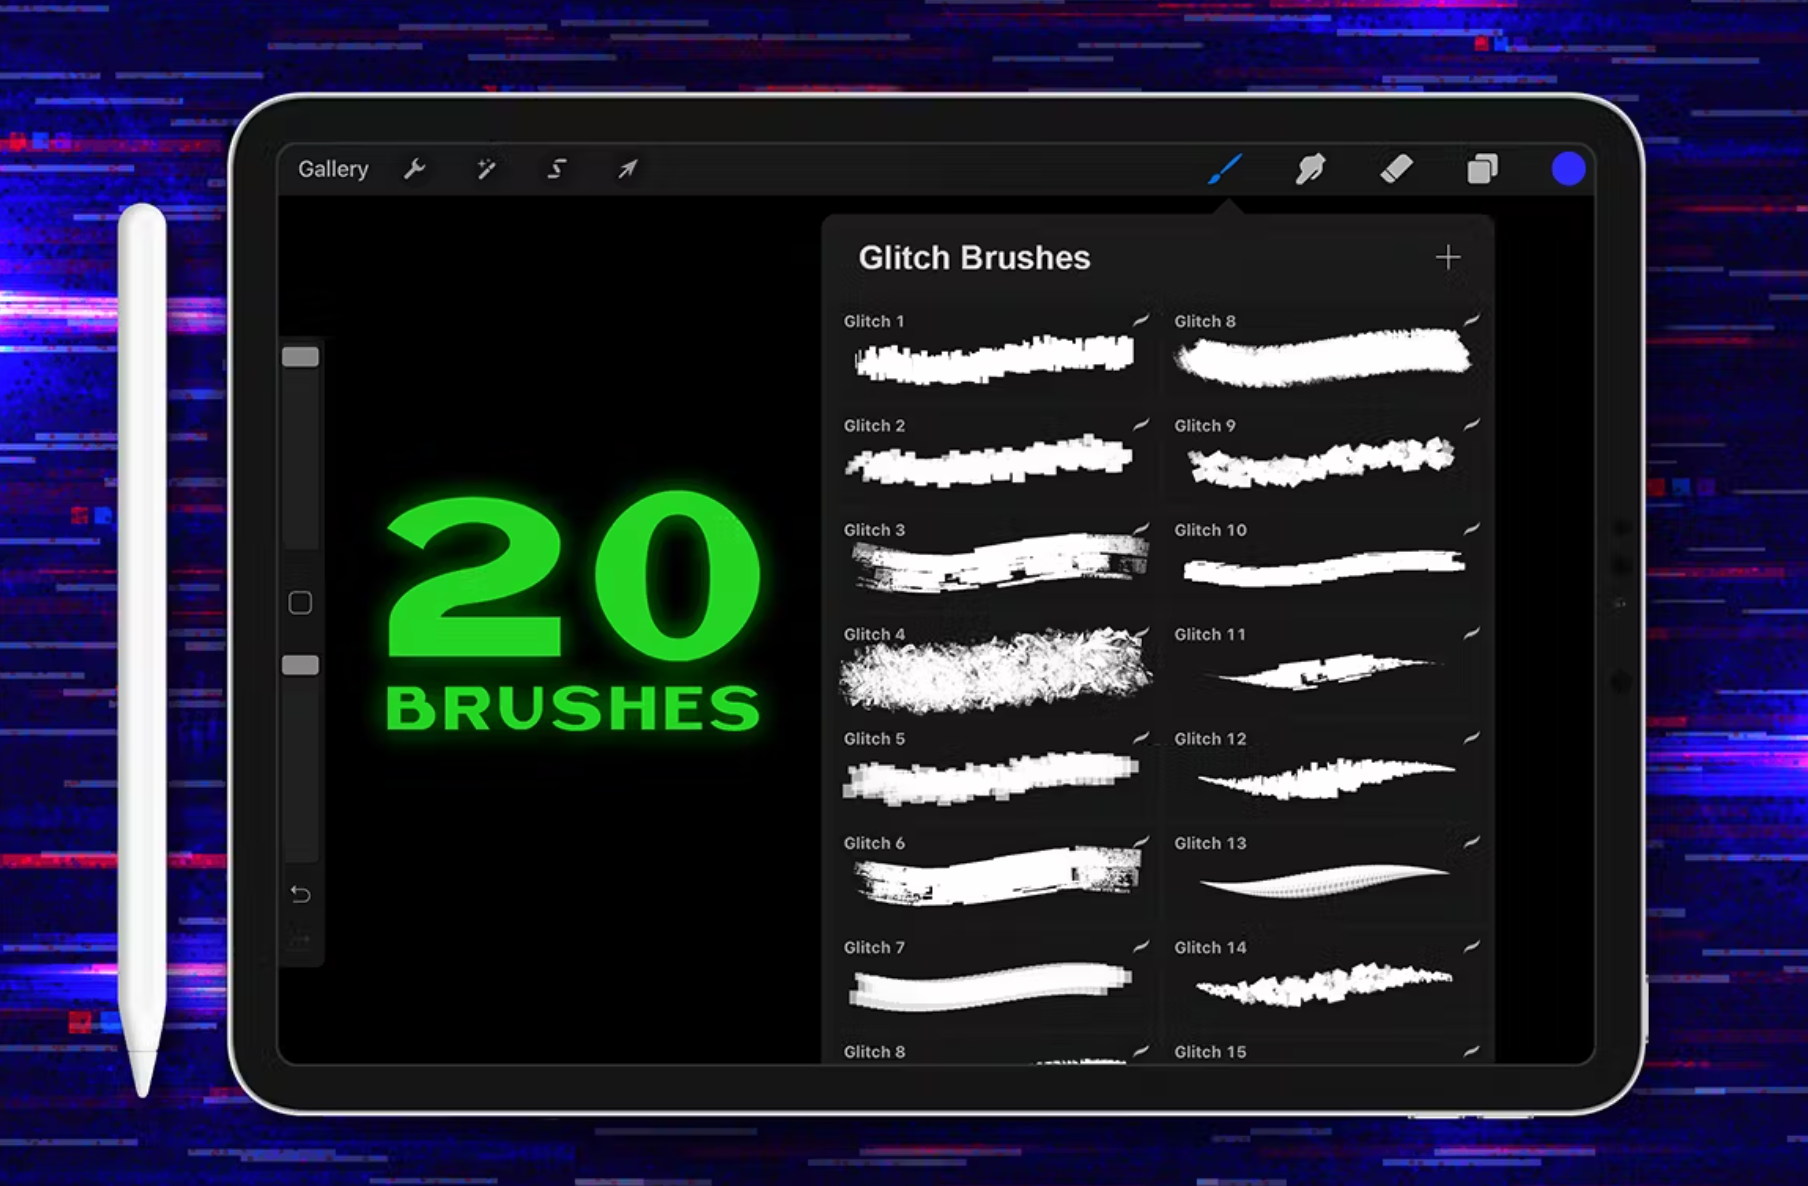Select the Selection S-shaped tool
Screen dimensions: 1808x1186
[557, 169]
